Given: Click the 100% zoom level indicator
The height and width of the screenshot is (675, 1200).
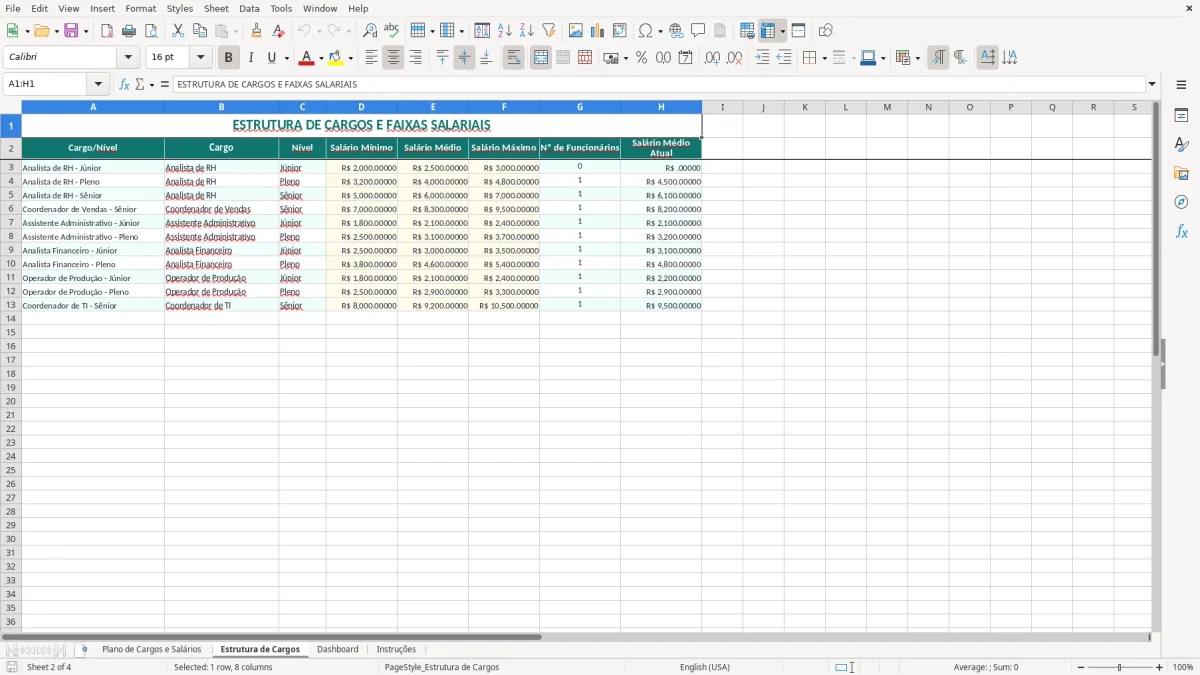Looking at the screenshot, I should tap(1183, 667).
